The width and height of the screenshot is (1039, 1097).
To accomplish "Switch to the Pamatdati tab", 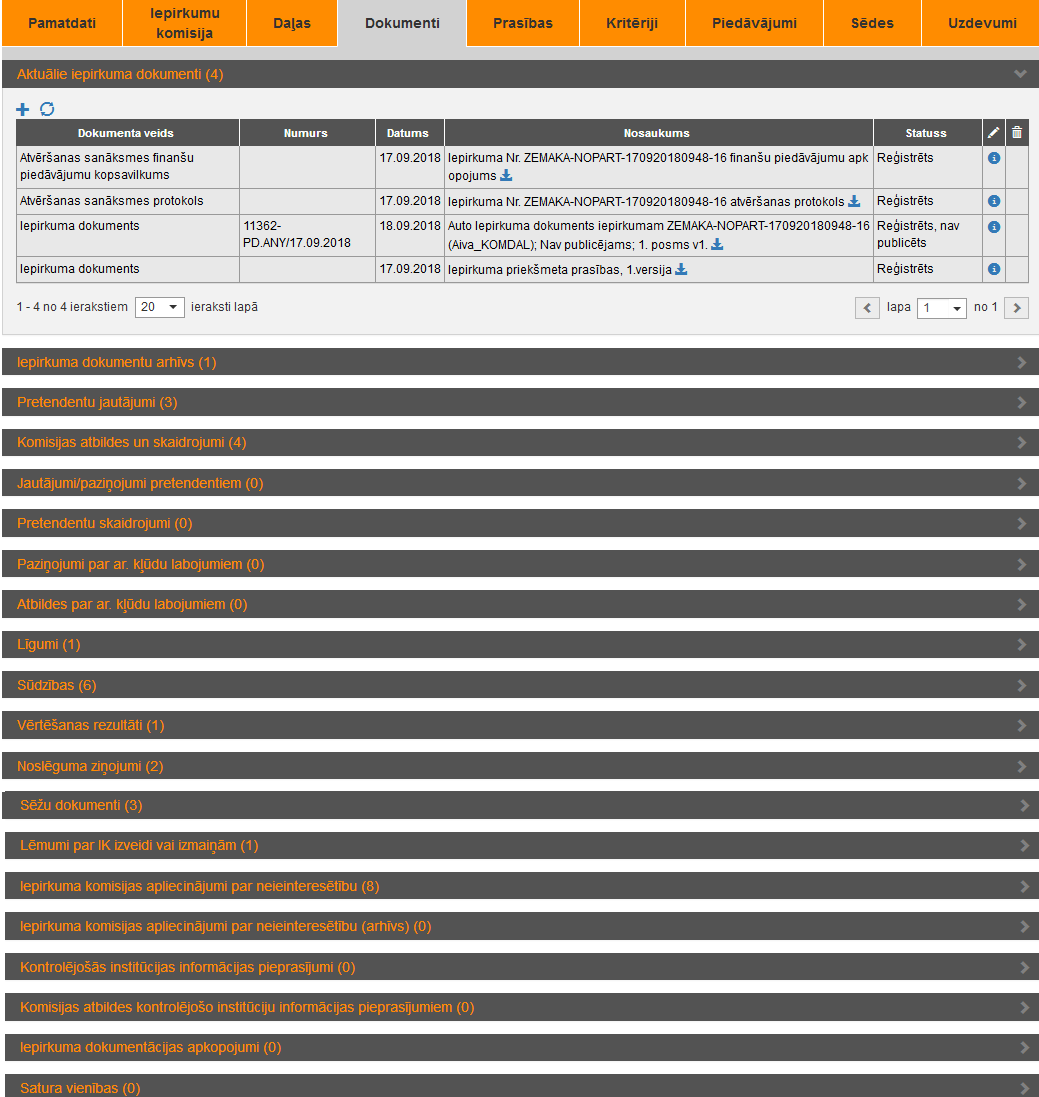I will coord(62,23).
